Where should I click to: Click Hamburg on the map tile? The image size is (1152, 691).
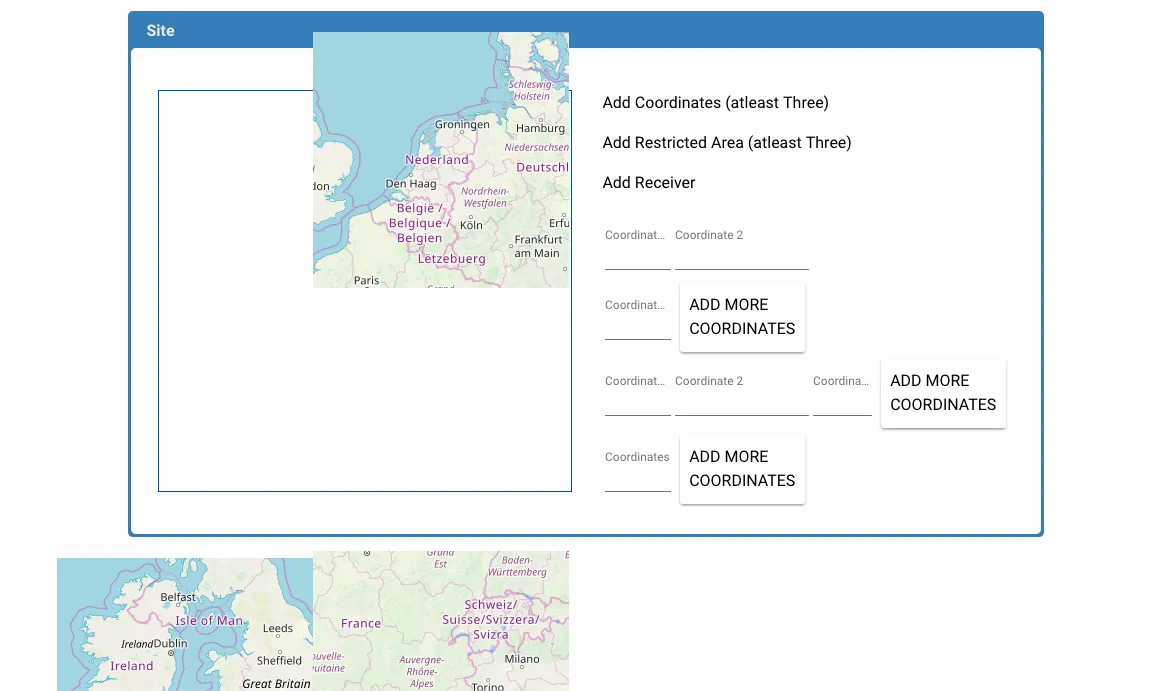(x=540, y=128)
